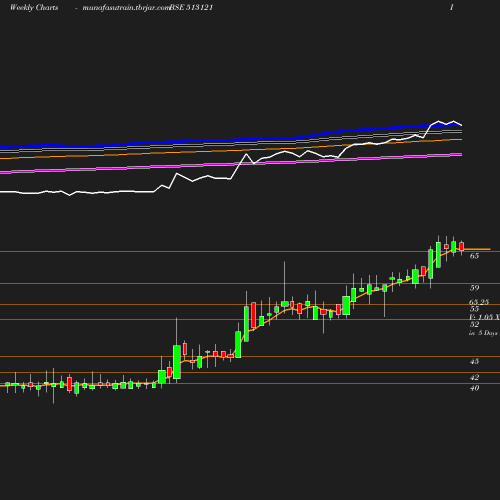
Task: Click the '42' price level label
Action: (474, 377)
